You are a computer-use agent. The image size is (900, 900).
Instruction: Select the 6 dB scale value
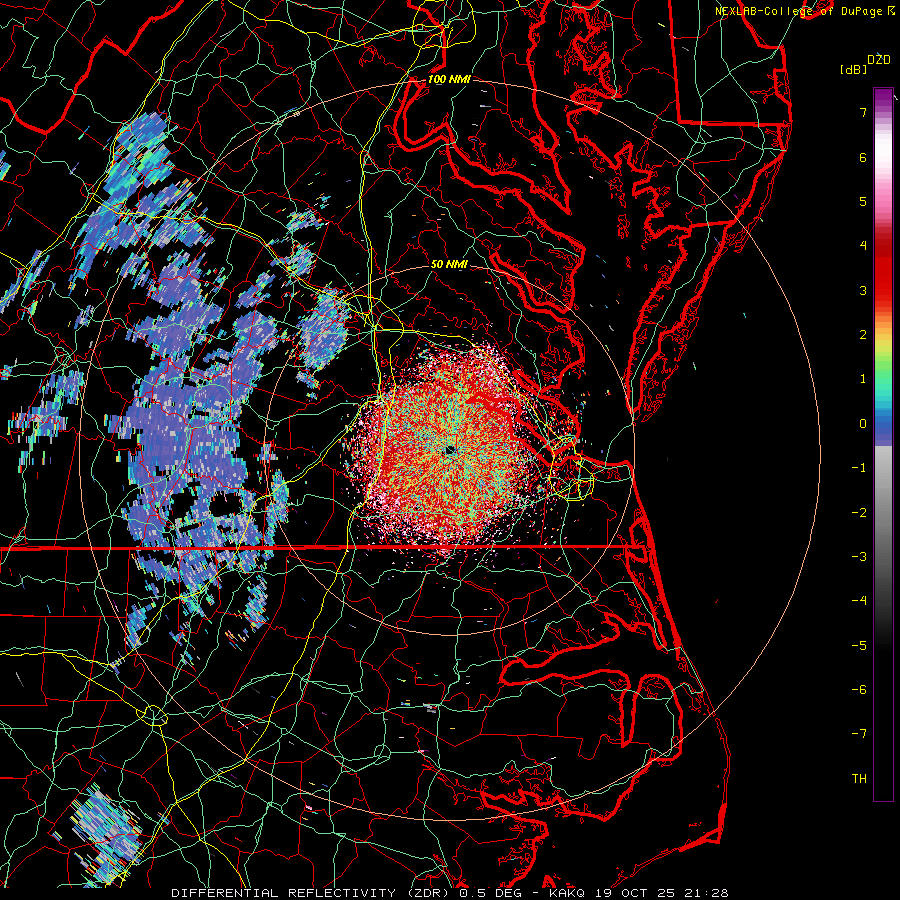click(x=863, y=157)
